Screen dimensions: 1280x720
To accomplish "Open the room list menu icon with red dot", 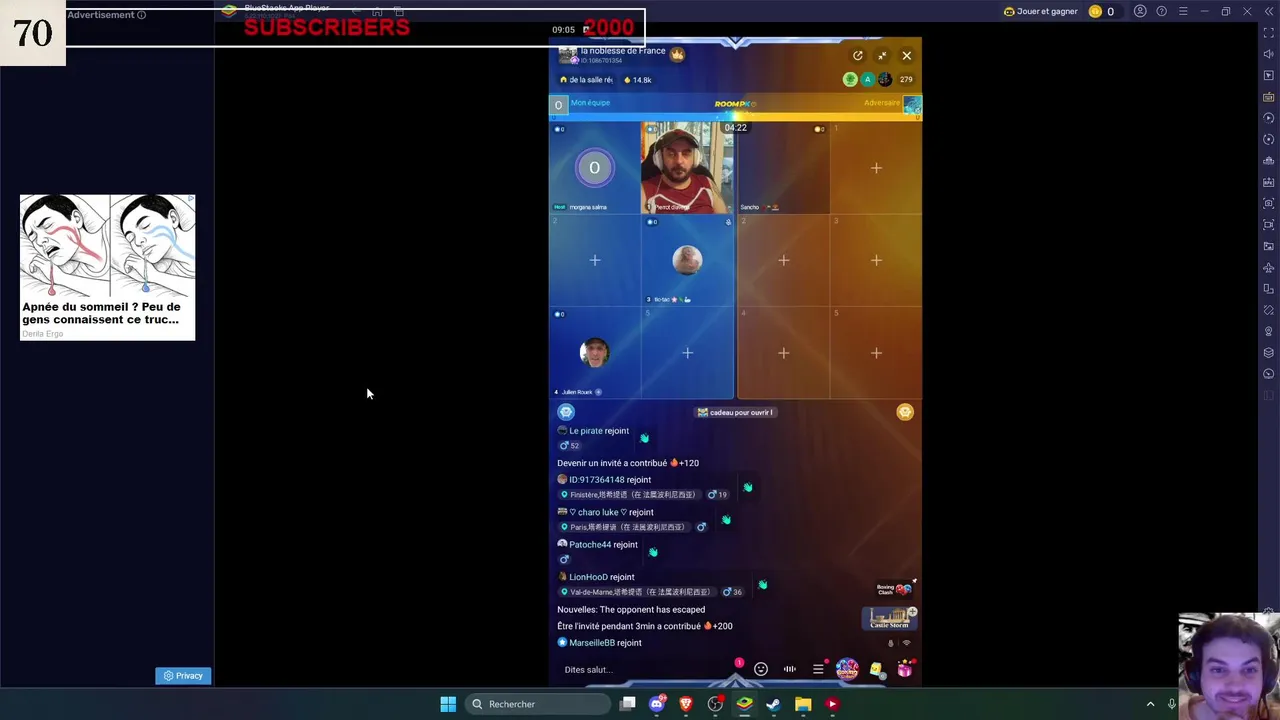I will [x=818, y=669].
